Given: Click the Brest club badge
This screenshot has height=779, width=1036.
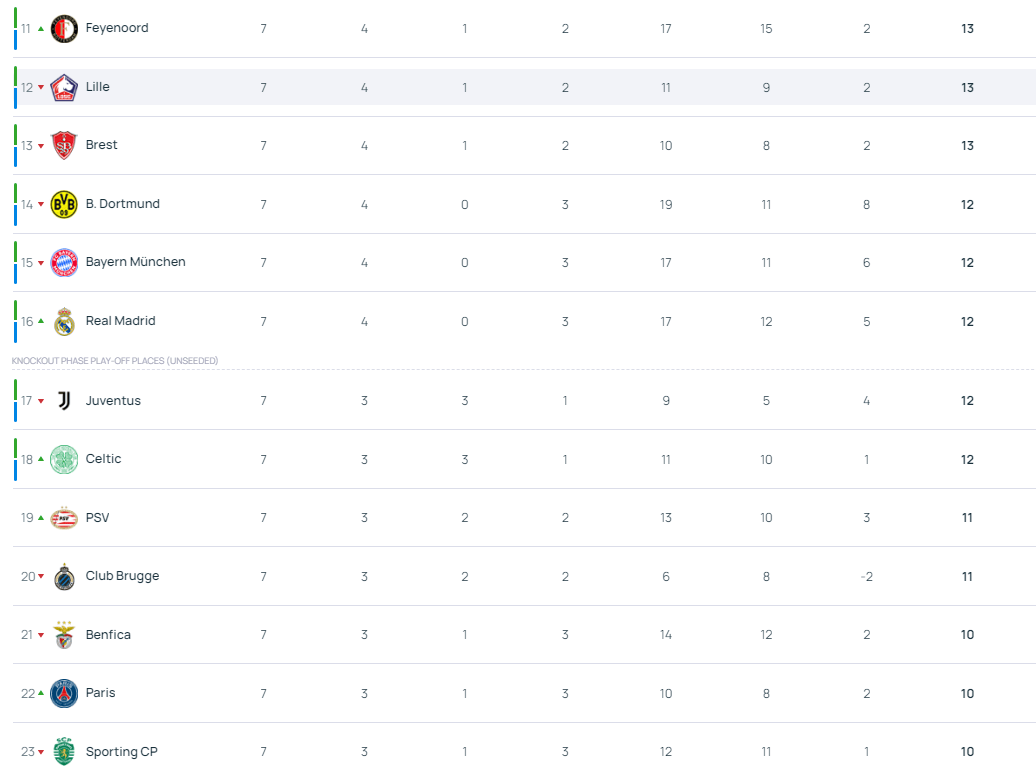Looking at the screenshot, I should coord(64,145).
